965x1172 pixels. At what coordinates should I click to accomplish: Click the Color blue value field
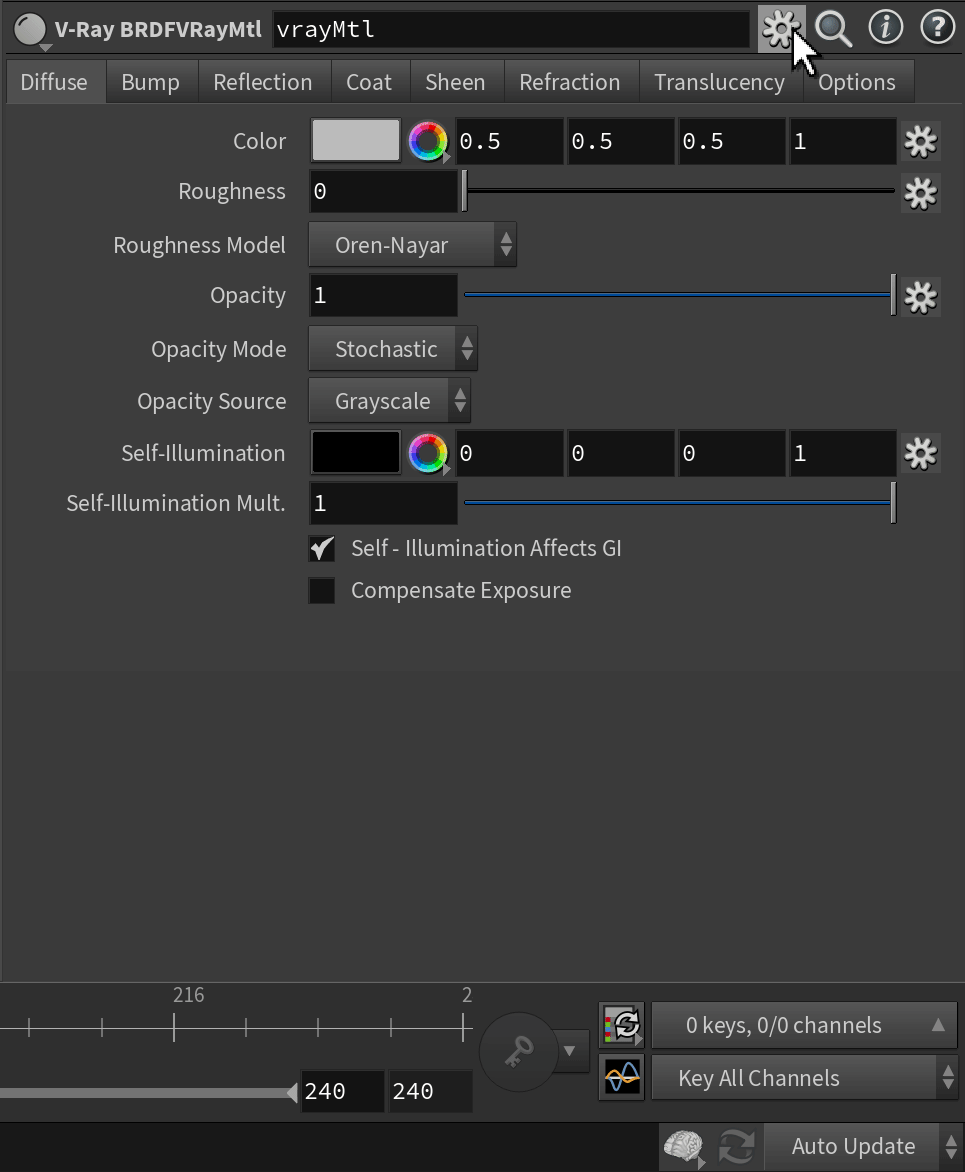[x=733, y=141]
